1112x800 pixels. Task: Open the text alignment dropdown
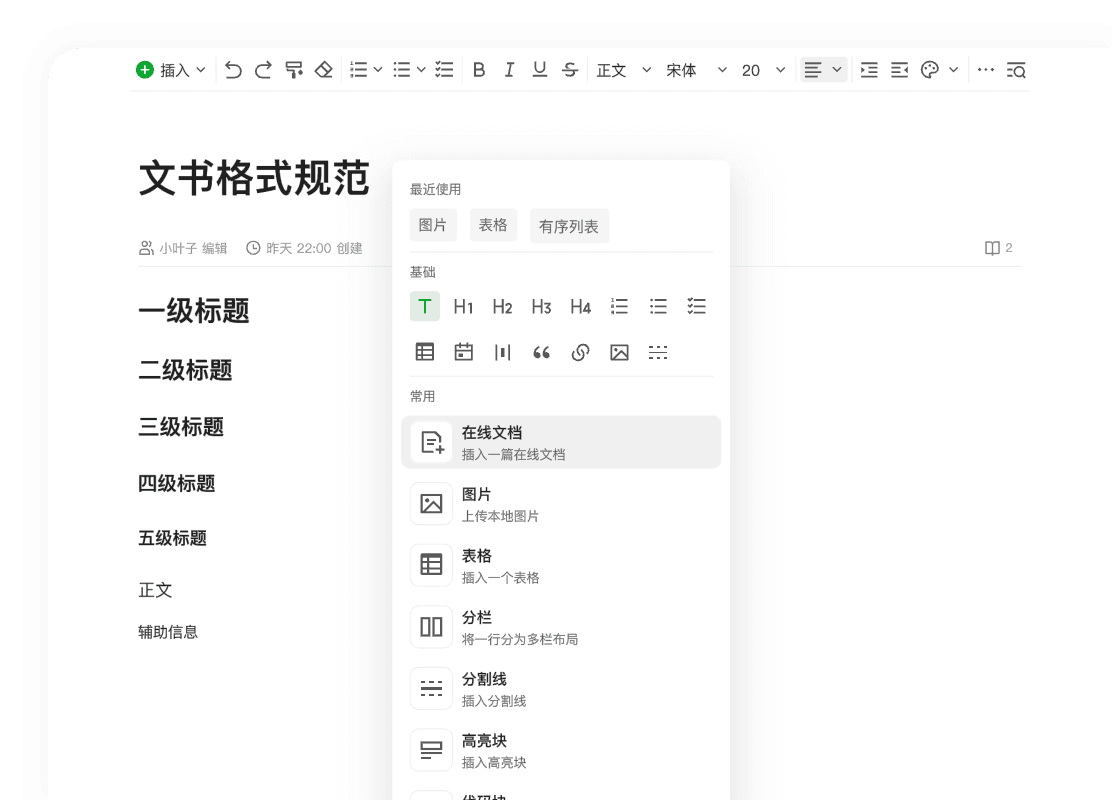[823, 70]
